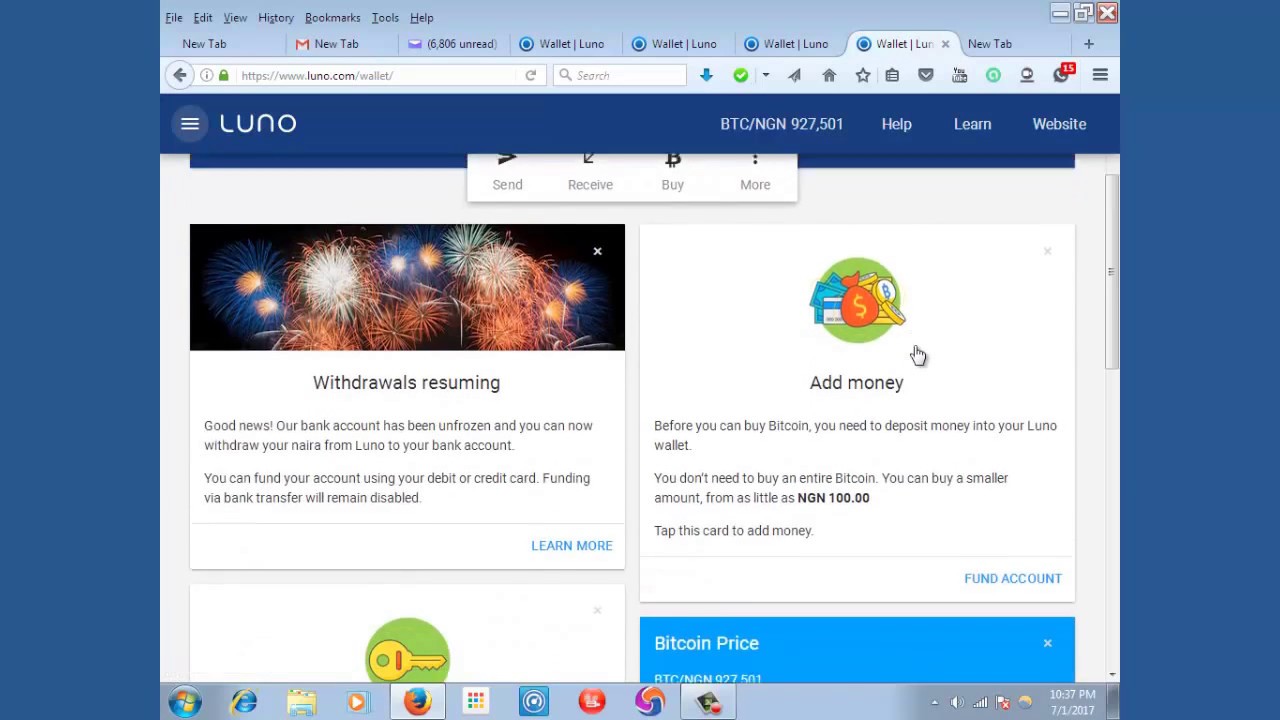The image size is (1280, 720).
Task: Click Firefox icon in taskbar
Action: (x=417, y=702)
